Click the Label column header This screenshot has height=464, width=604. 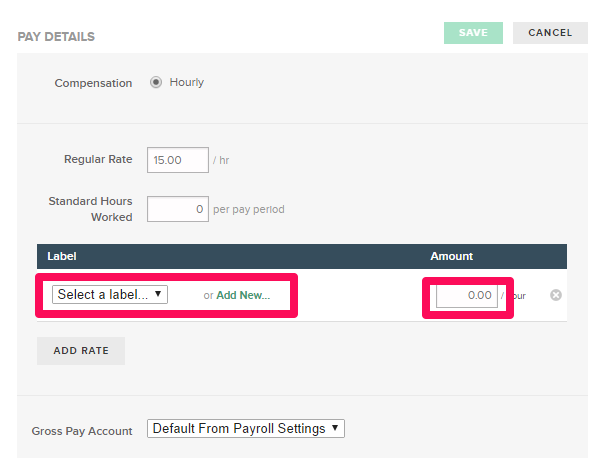click(x=62, y=256)
